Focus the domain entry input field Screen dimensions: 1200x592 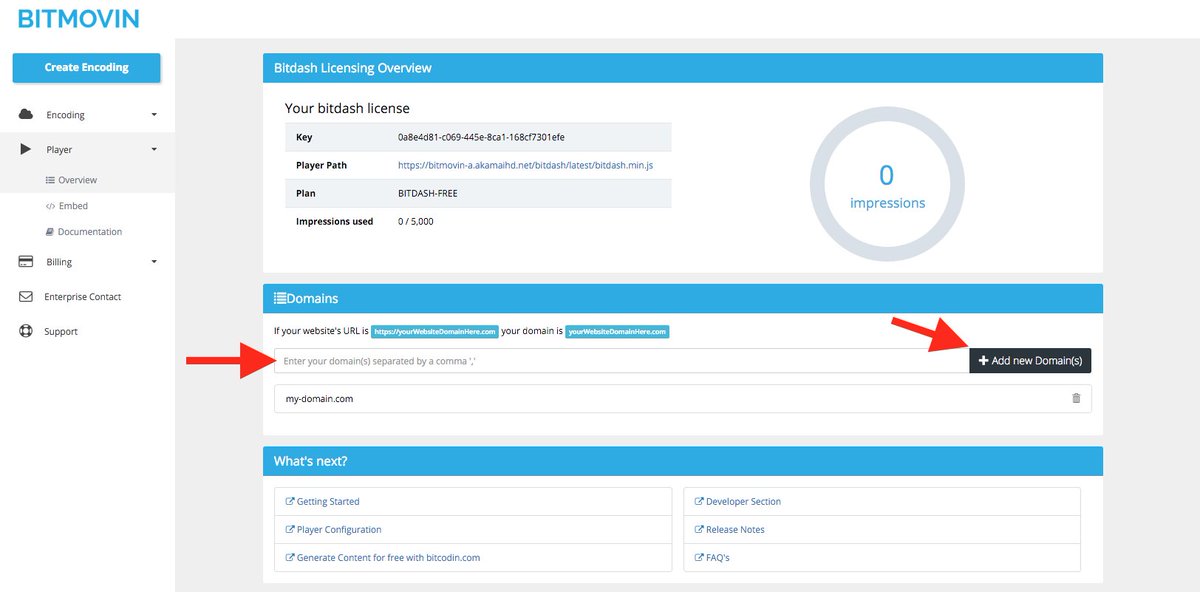[x=621, y=361]
